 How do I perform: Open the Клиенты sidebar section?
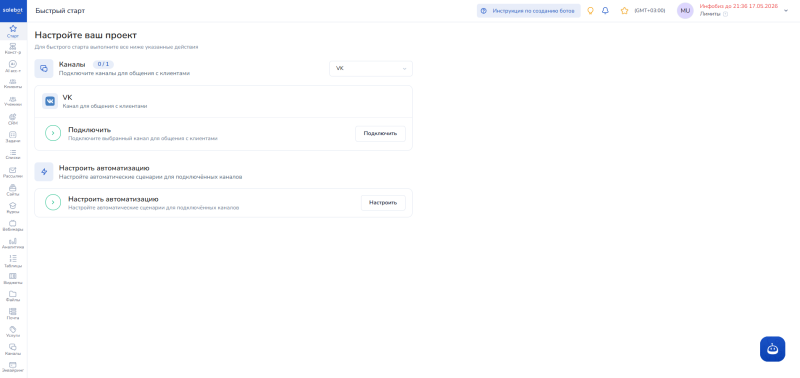[x=13, y=84]
